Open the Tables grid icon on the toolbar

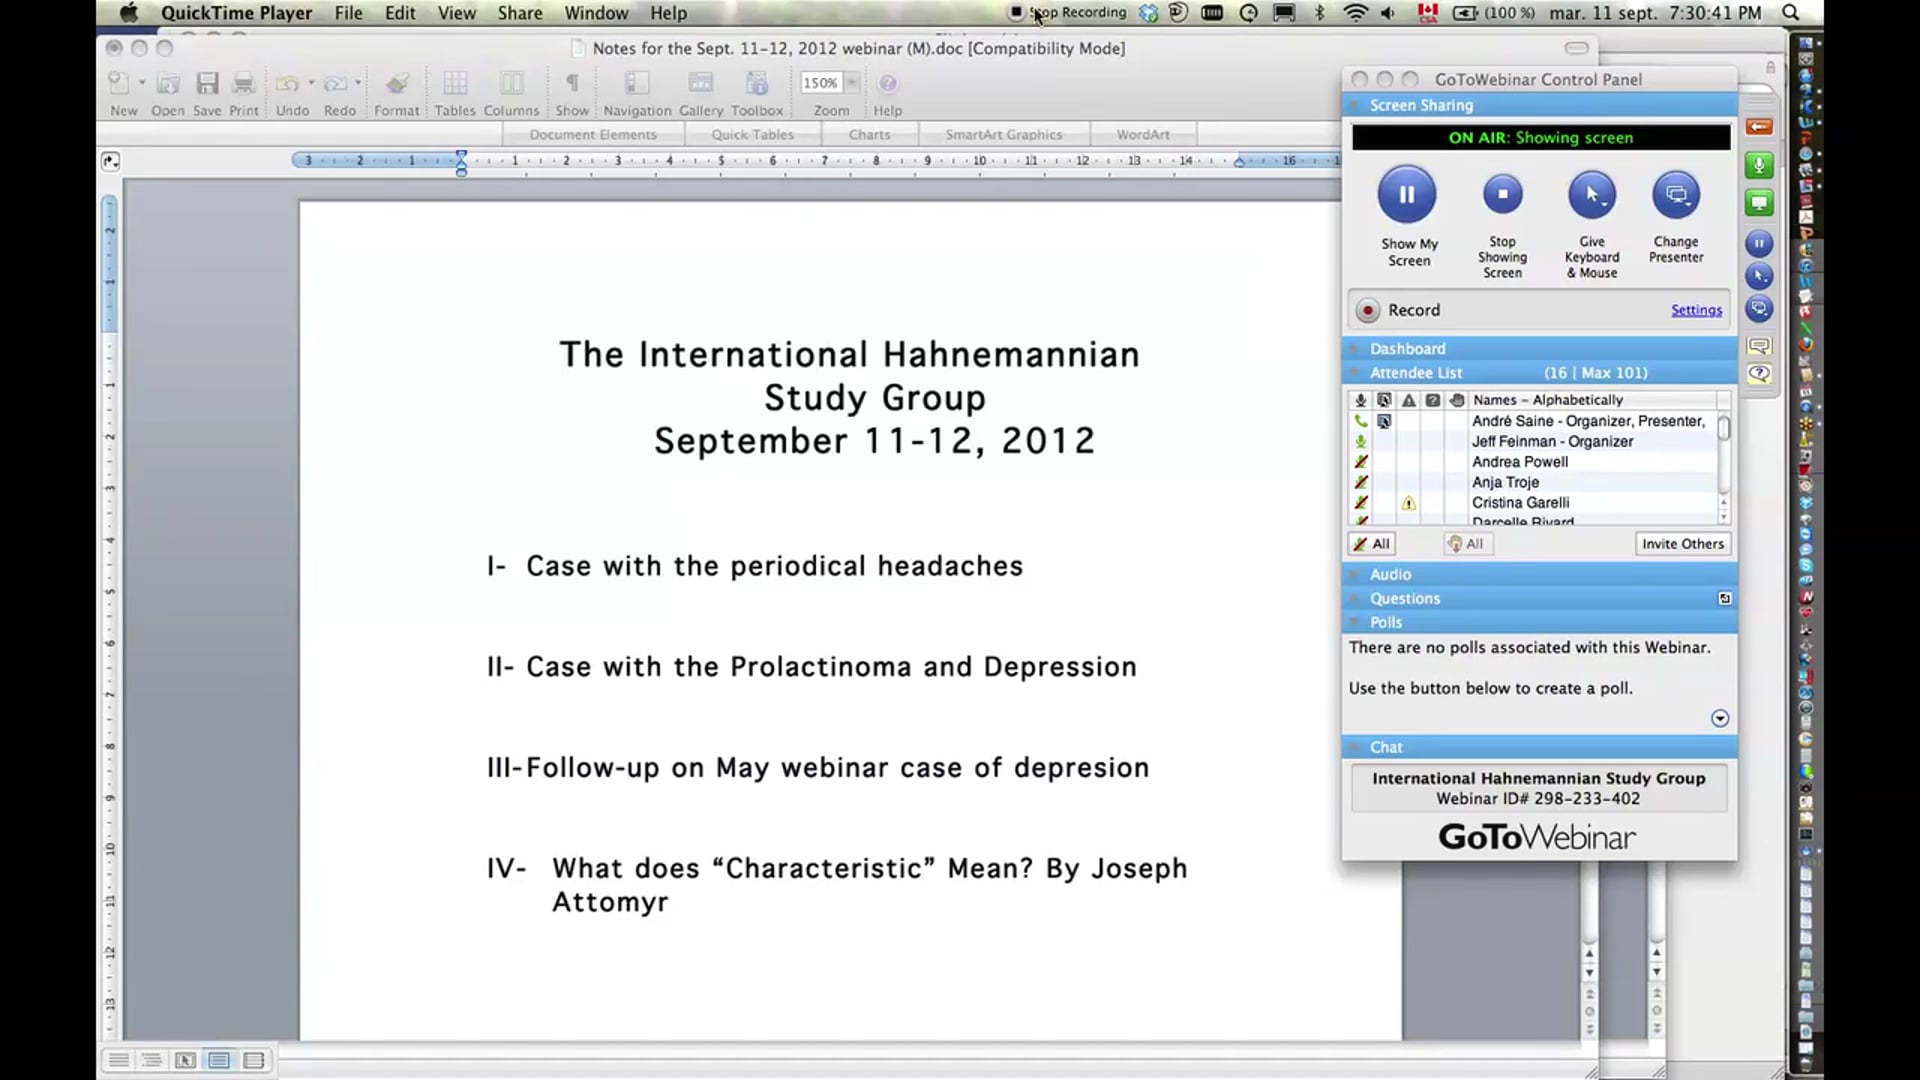(x=455, y=83)
